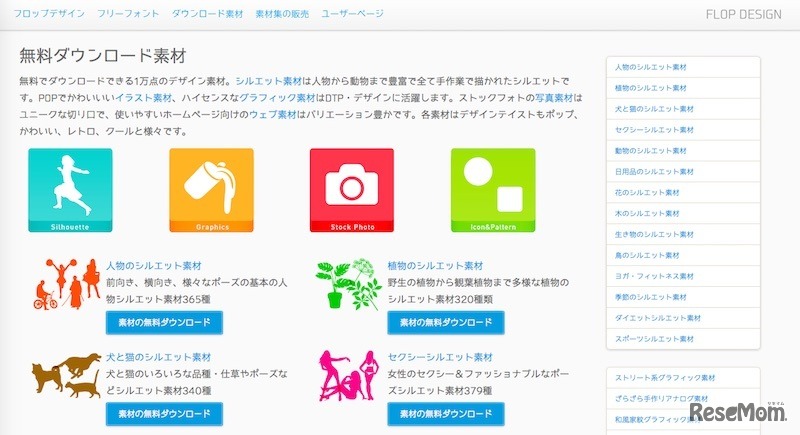Go to フロップデザイン in top navigation
The image size is (800, 435).
[x=49, y=14]
